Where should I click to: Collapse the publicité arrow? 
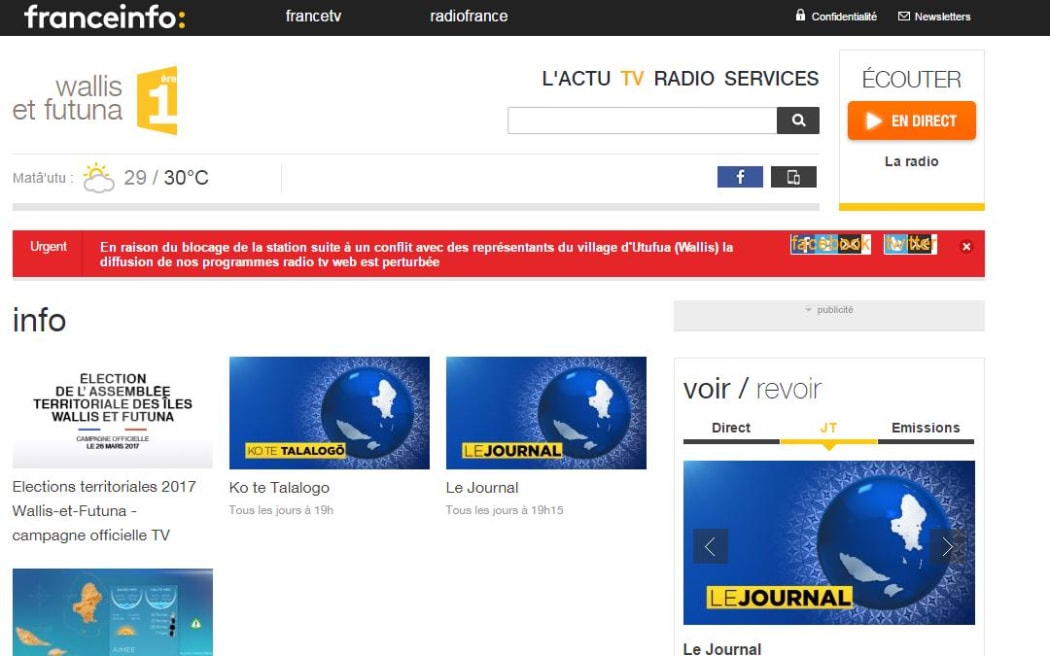[x=808, y=310]
